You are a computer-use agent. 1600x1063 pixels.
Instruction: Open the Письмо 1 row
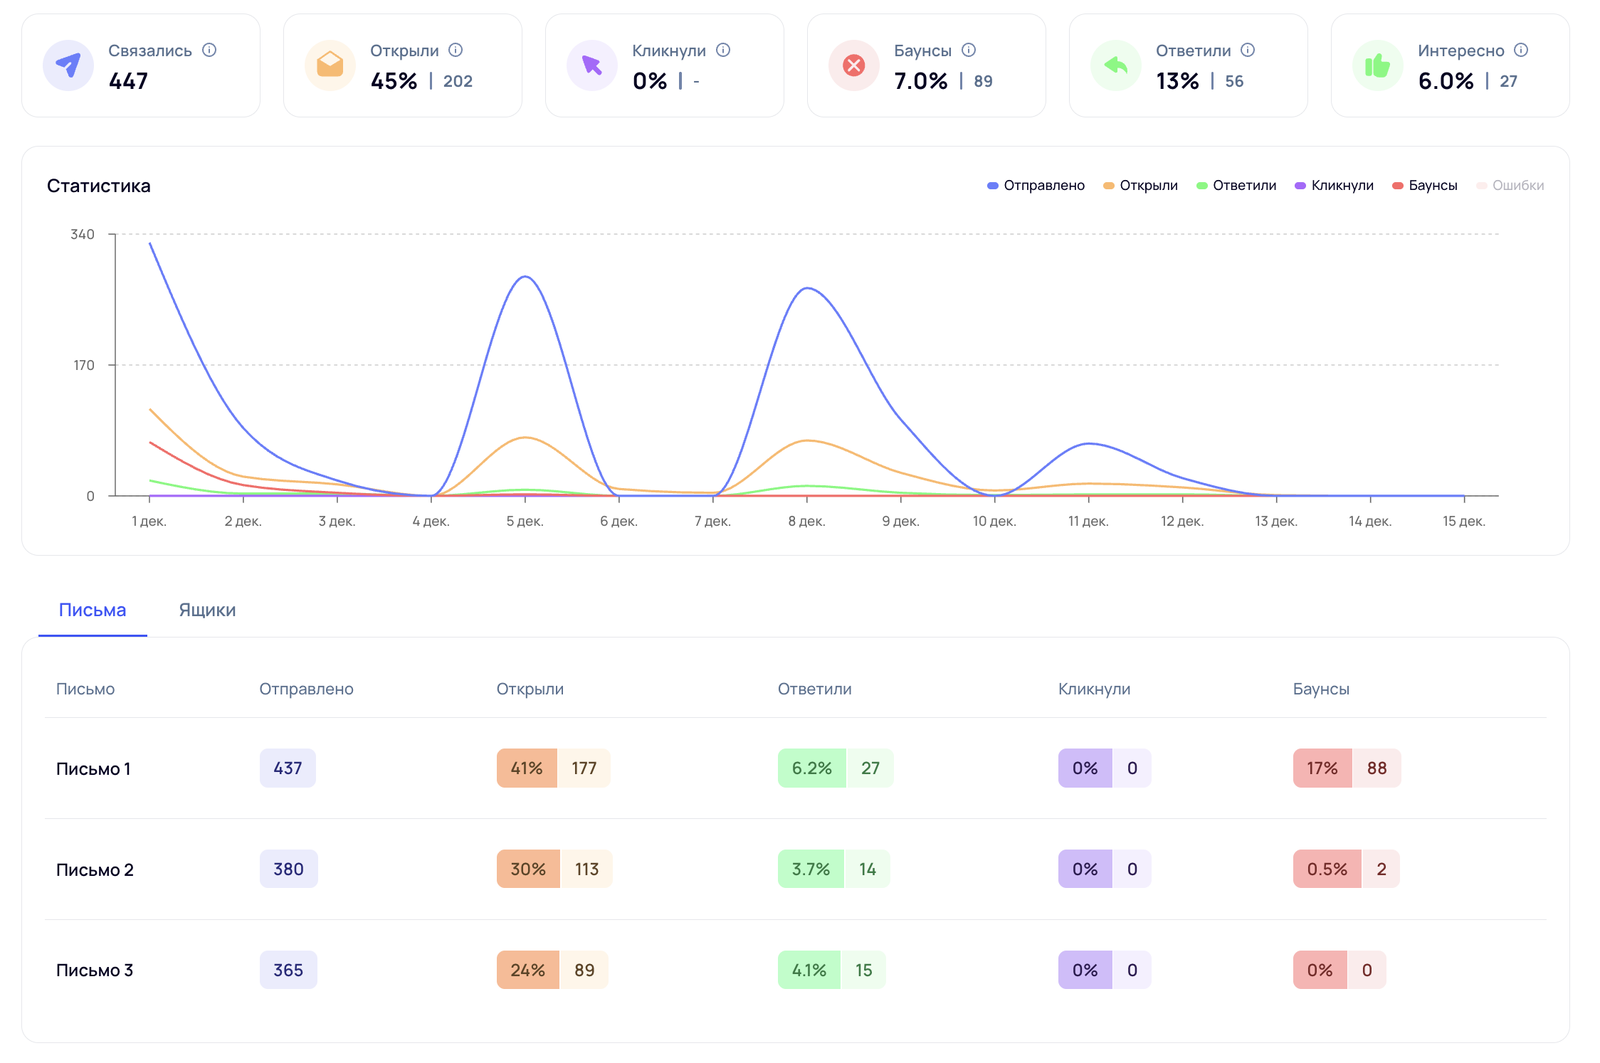tap(93, 769)
